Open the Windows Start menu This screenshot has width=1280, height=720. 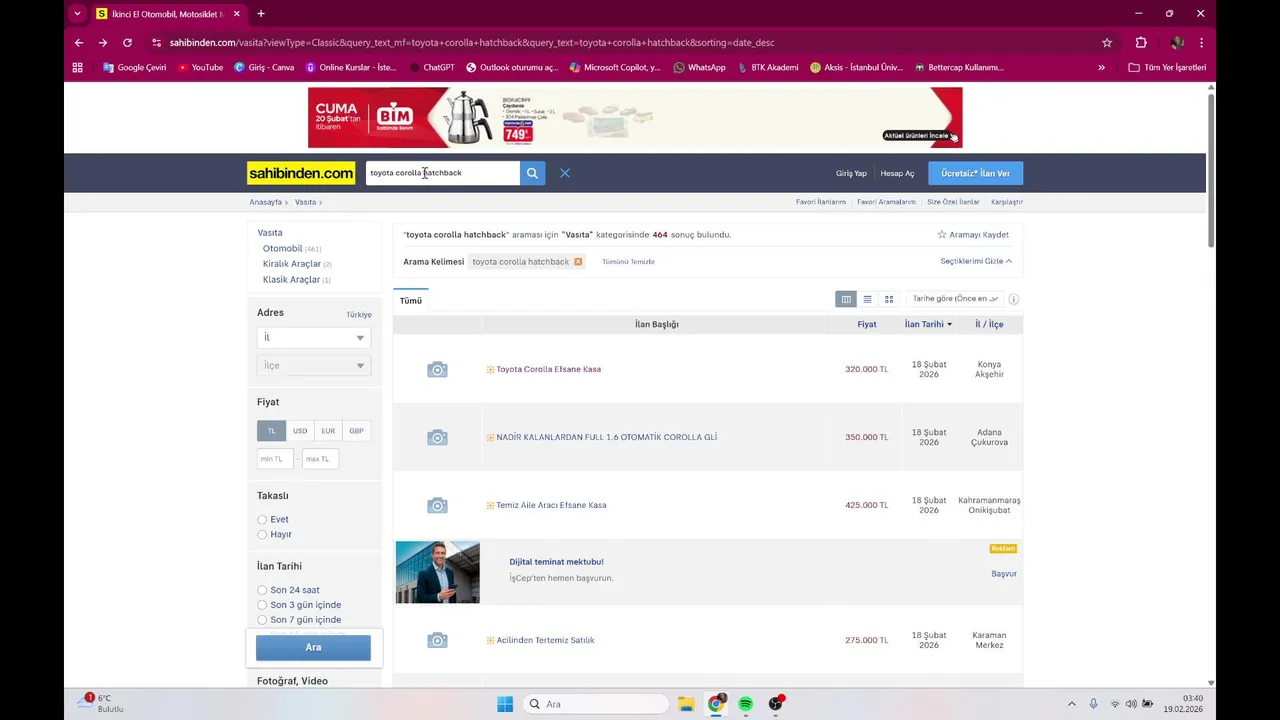(x=505, y=704)
